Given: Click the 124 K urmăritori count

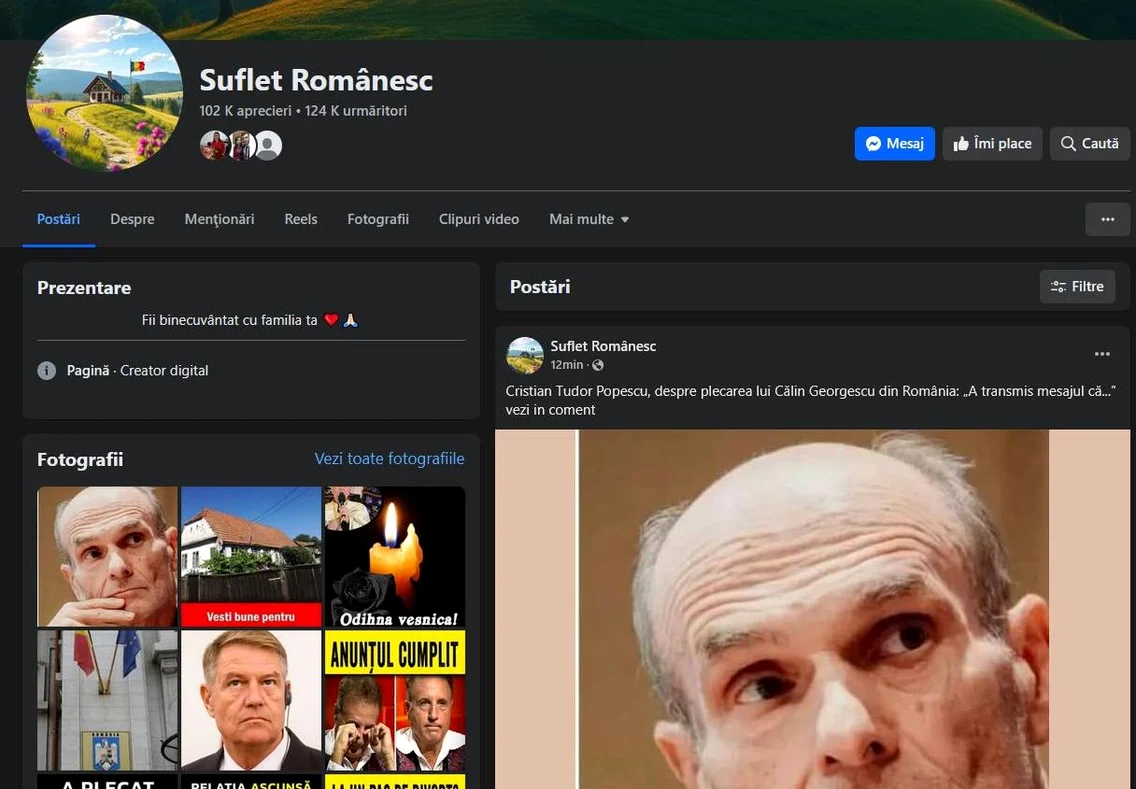Looking at the screenshot, I should 356,111.
